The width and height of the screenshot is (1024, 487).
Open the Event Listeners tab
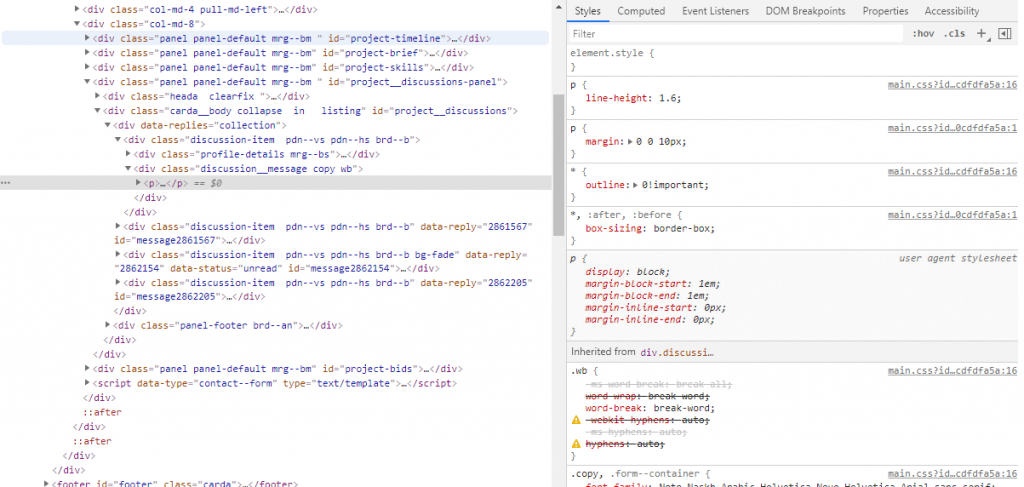coord(715,11)
